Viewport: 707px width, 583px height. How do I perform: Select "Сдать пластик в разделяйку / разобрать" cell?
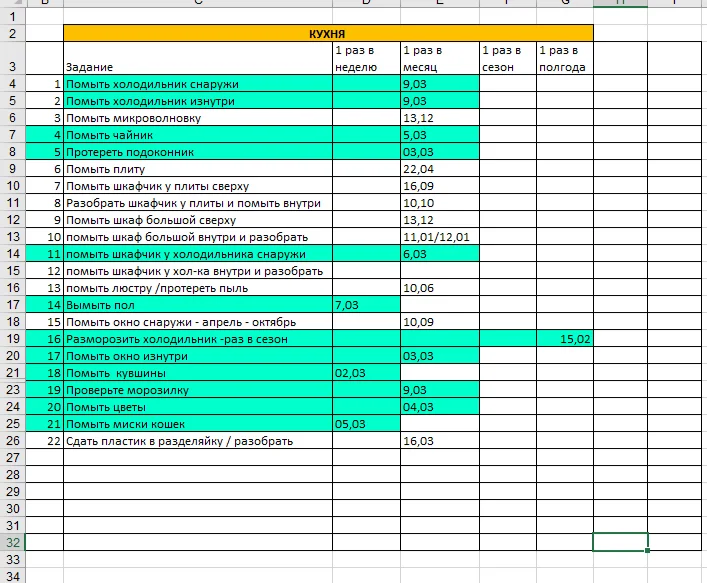click(x=198, y=441)
